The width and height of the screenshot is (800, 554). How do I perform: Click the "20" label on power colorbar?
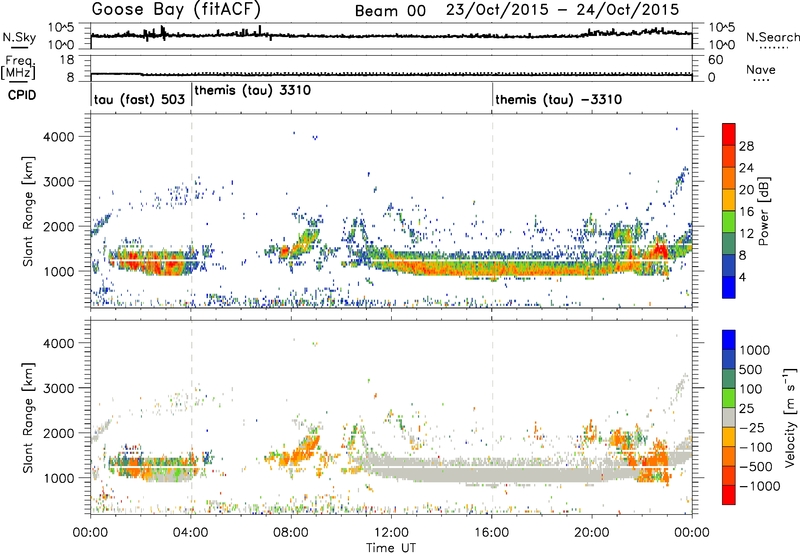pos(746,190)
